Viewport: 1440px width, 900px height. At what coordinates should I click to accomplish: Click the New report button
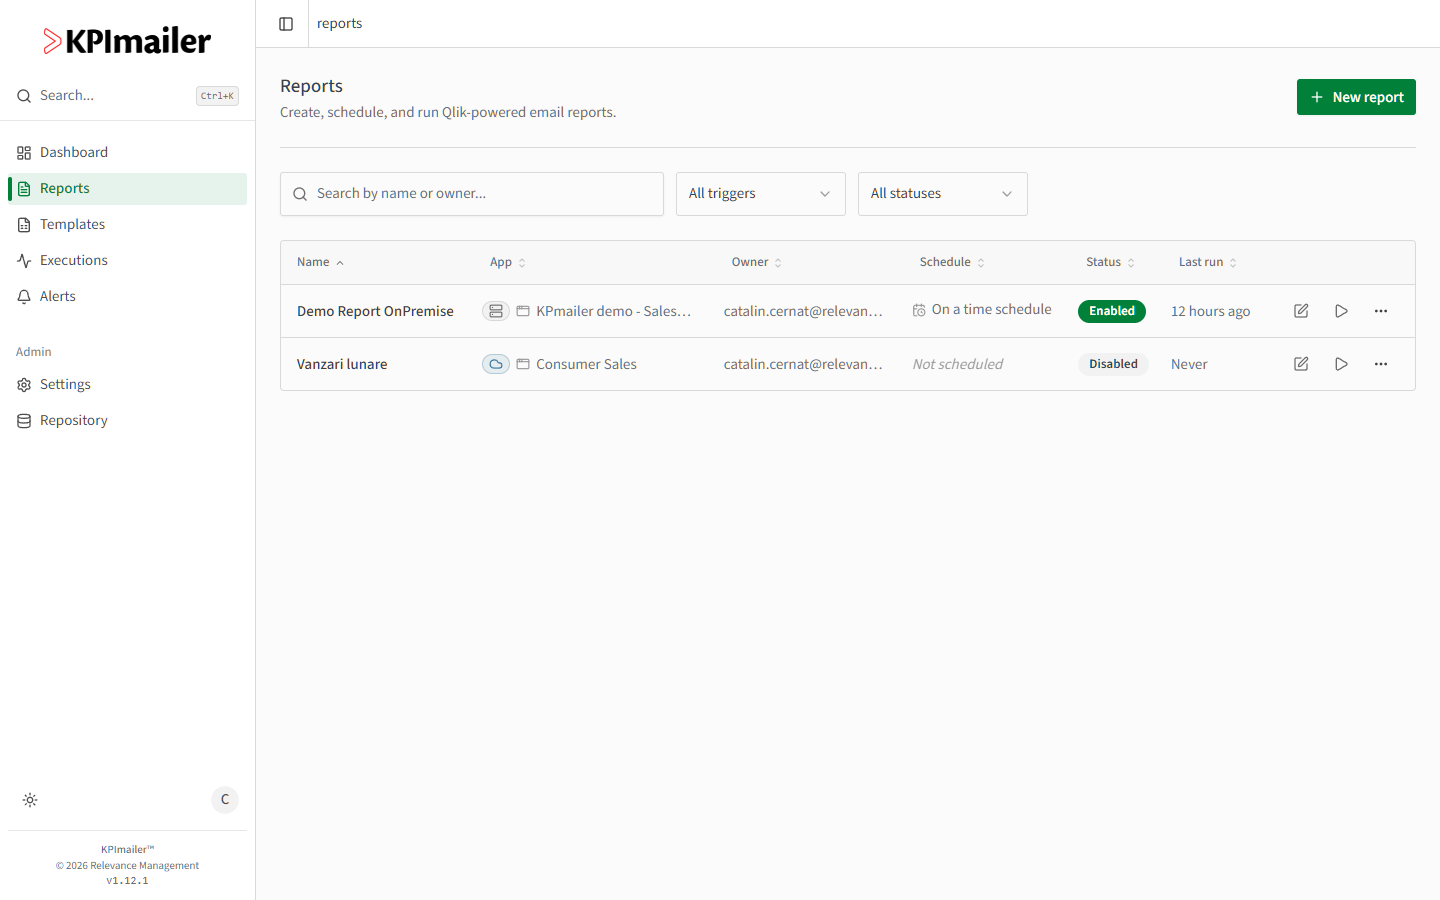(1356, 97)
